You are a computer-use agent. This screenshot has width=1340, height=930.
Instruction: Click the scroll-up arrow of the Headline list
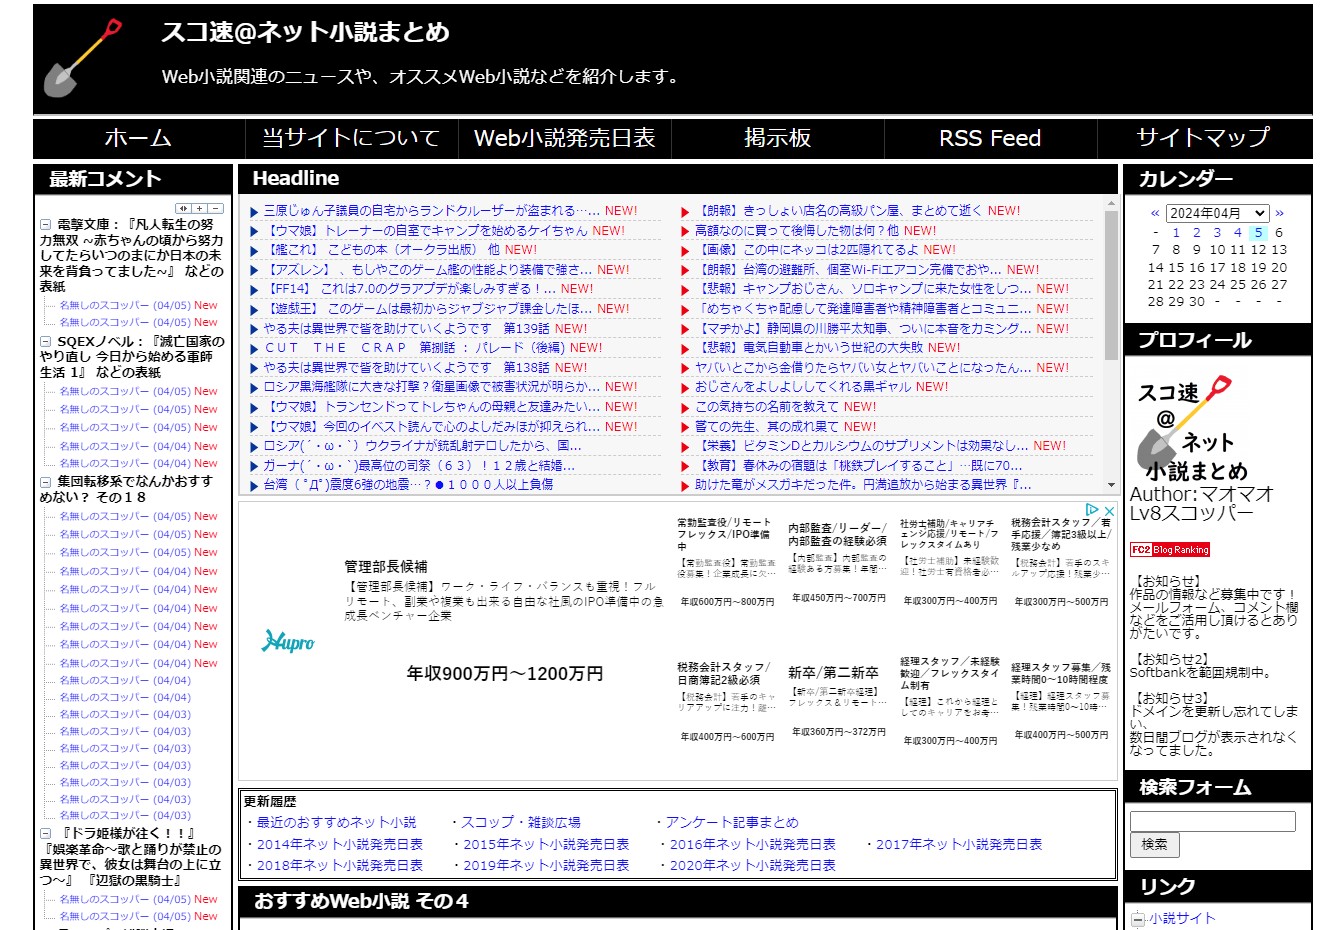[1111, 203]
